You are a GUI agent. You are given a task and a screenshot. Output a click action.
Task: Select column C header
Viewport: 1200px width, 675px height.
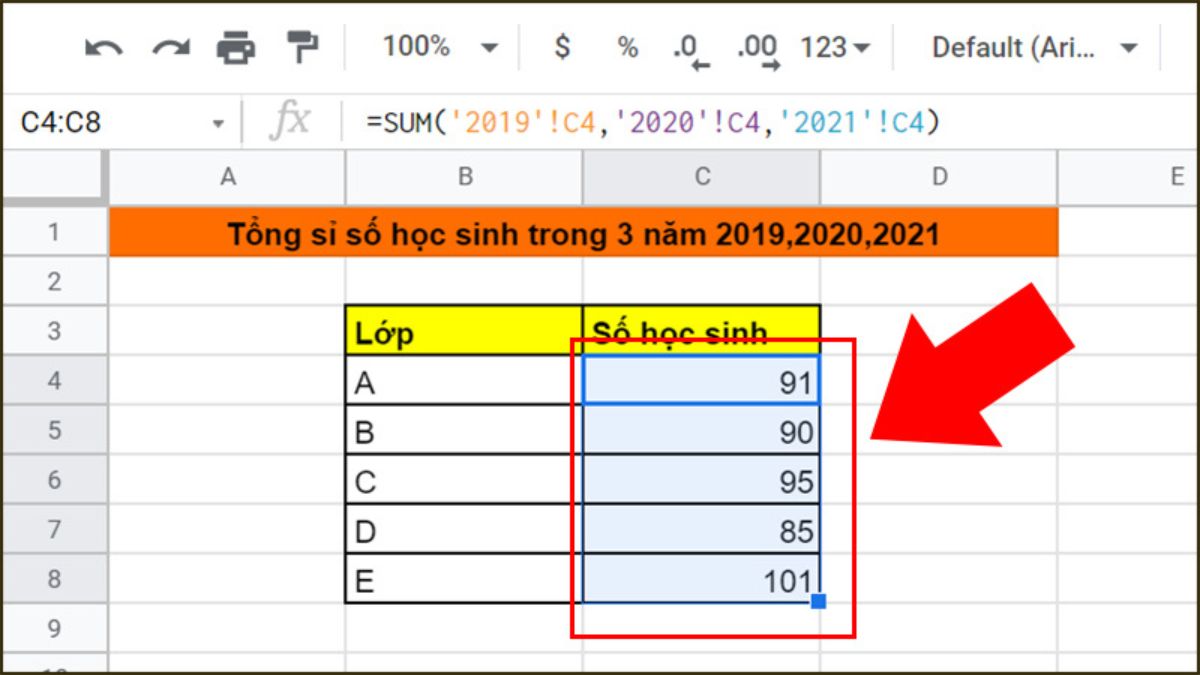pos(701,177)
